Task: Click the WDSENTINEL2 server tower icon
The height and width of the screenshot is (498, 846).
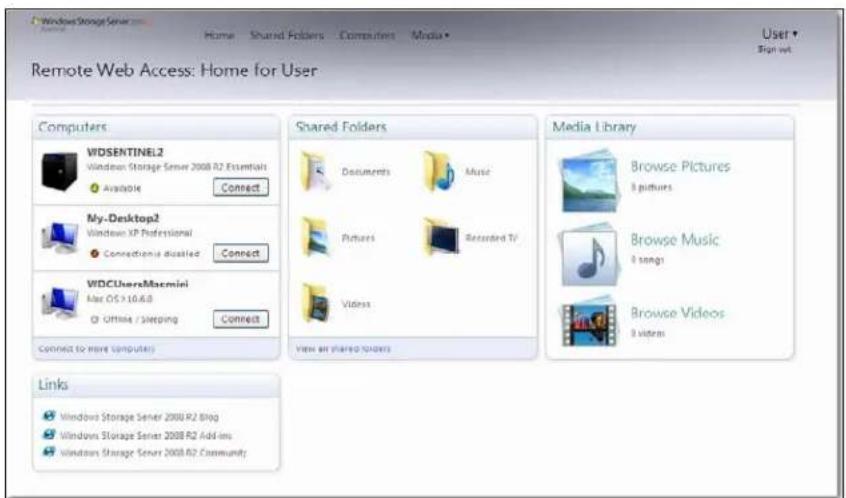Action: [59, 171]
